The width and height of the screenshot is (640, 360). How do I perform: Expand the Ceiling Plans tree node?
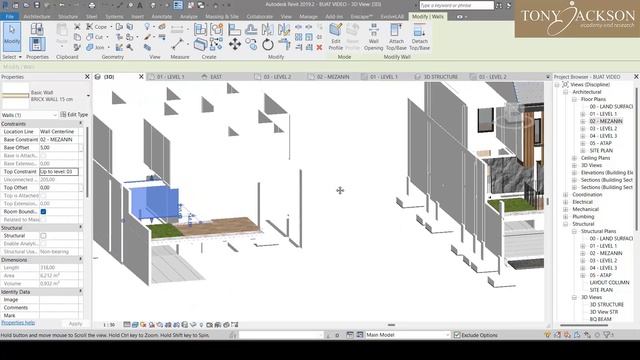[x=574, y=158]
